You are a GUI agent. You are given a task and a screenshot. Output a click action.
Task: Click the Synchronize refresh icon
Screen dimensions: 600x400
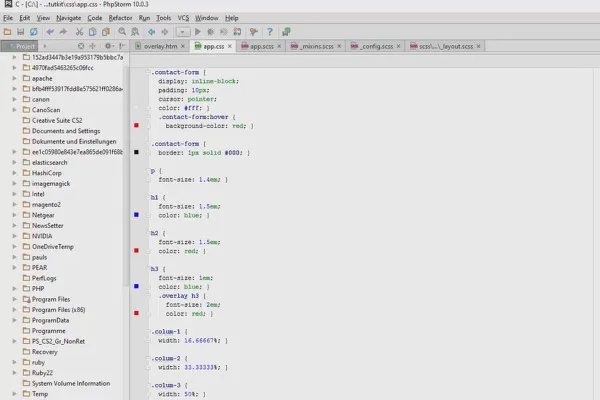click(34, 31)
